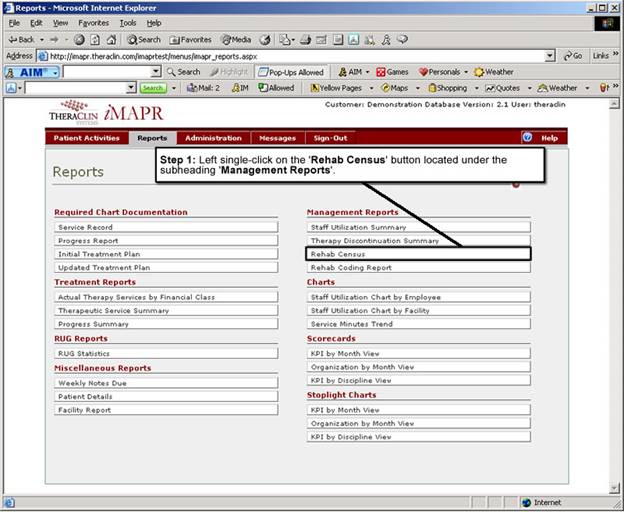The image size is (624, 512).
Task: Open the Favorites menu in menu bar
Action: coord(92,22)
